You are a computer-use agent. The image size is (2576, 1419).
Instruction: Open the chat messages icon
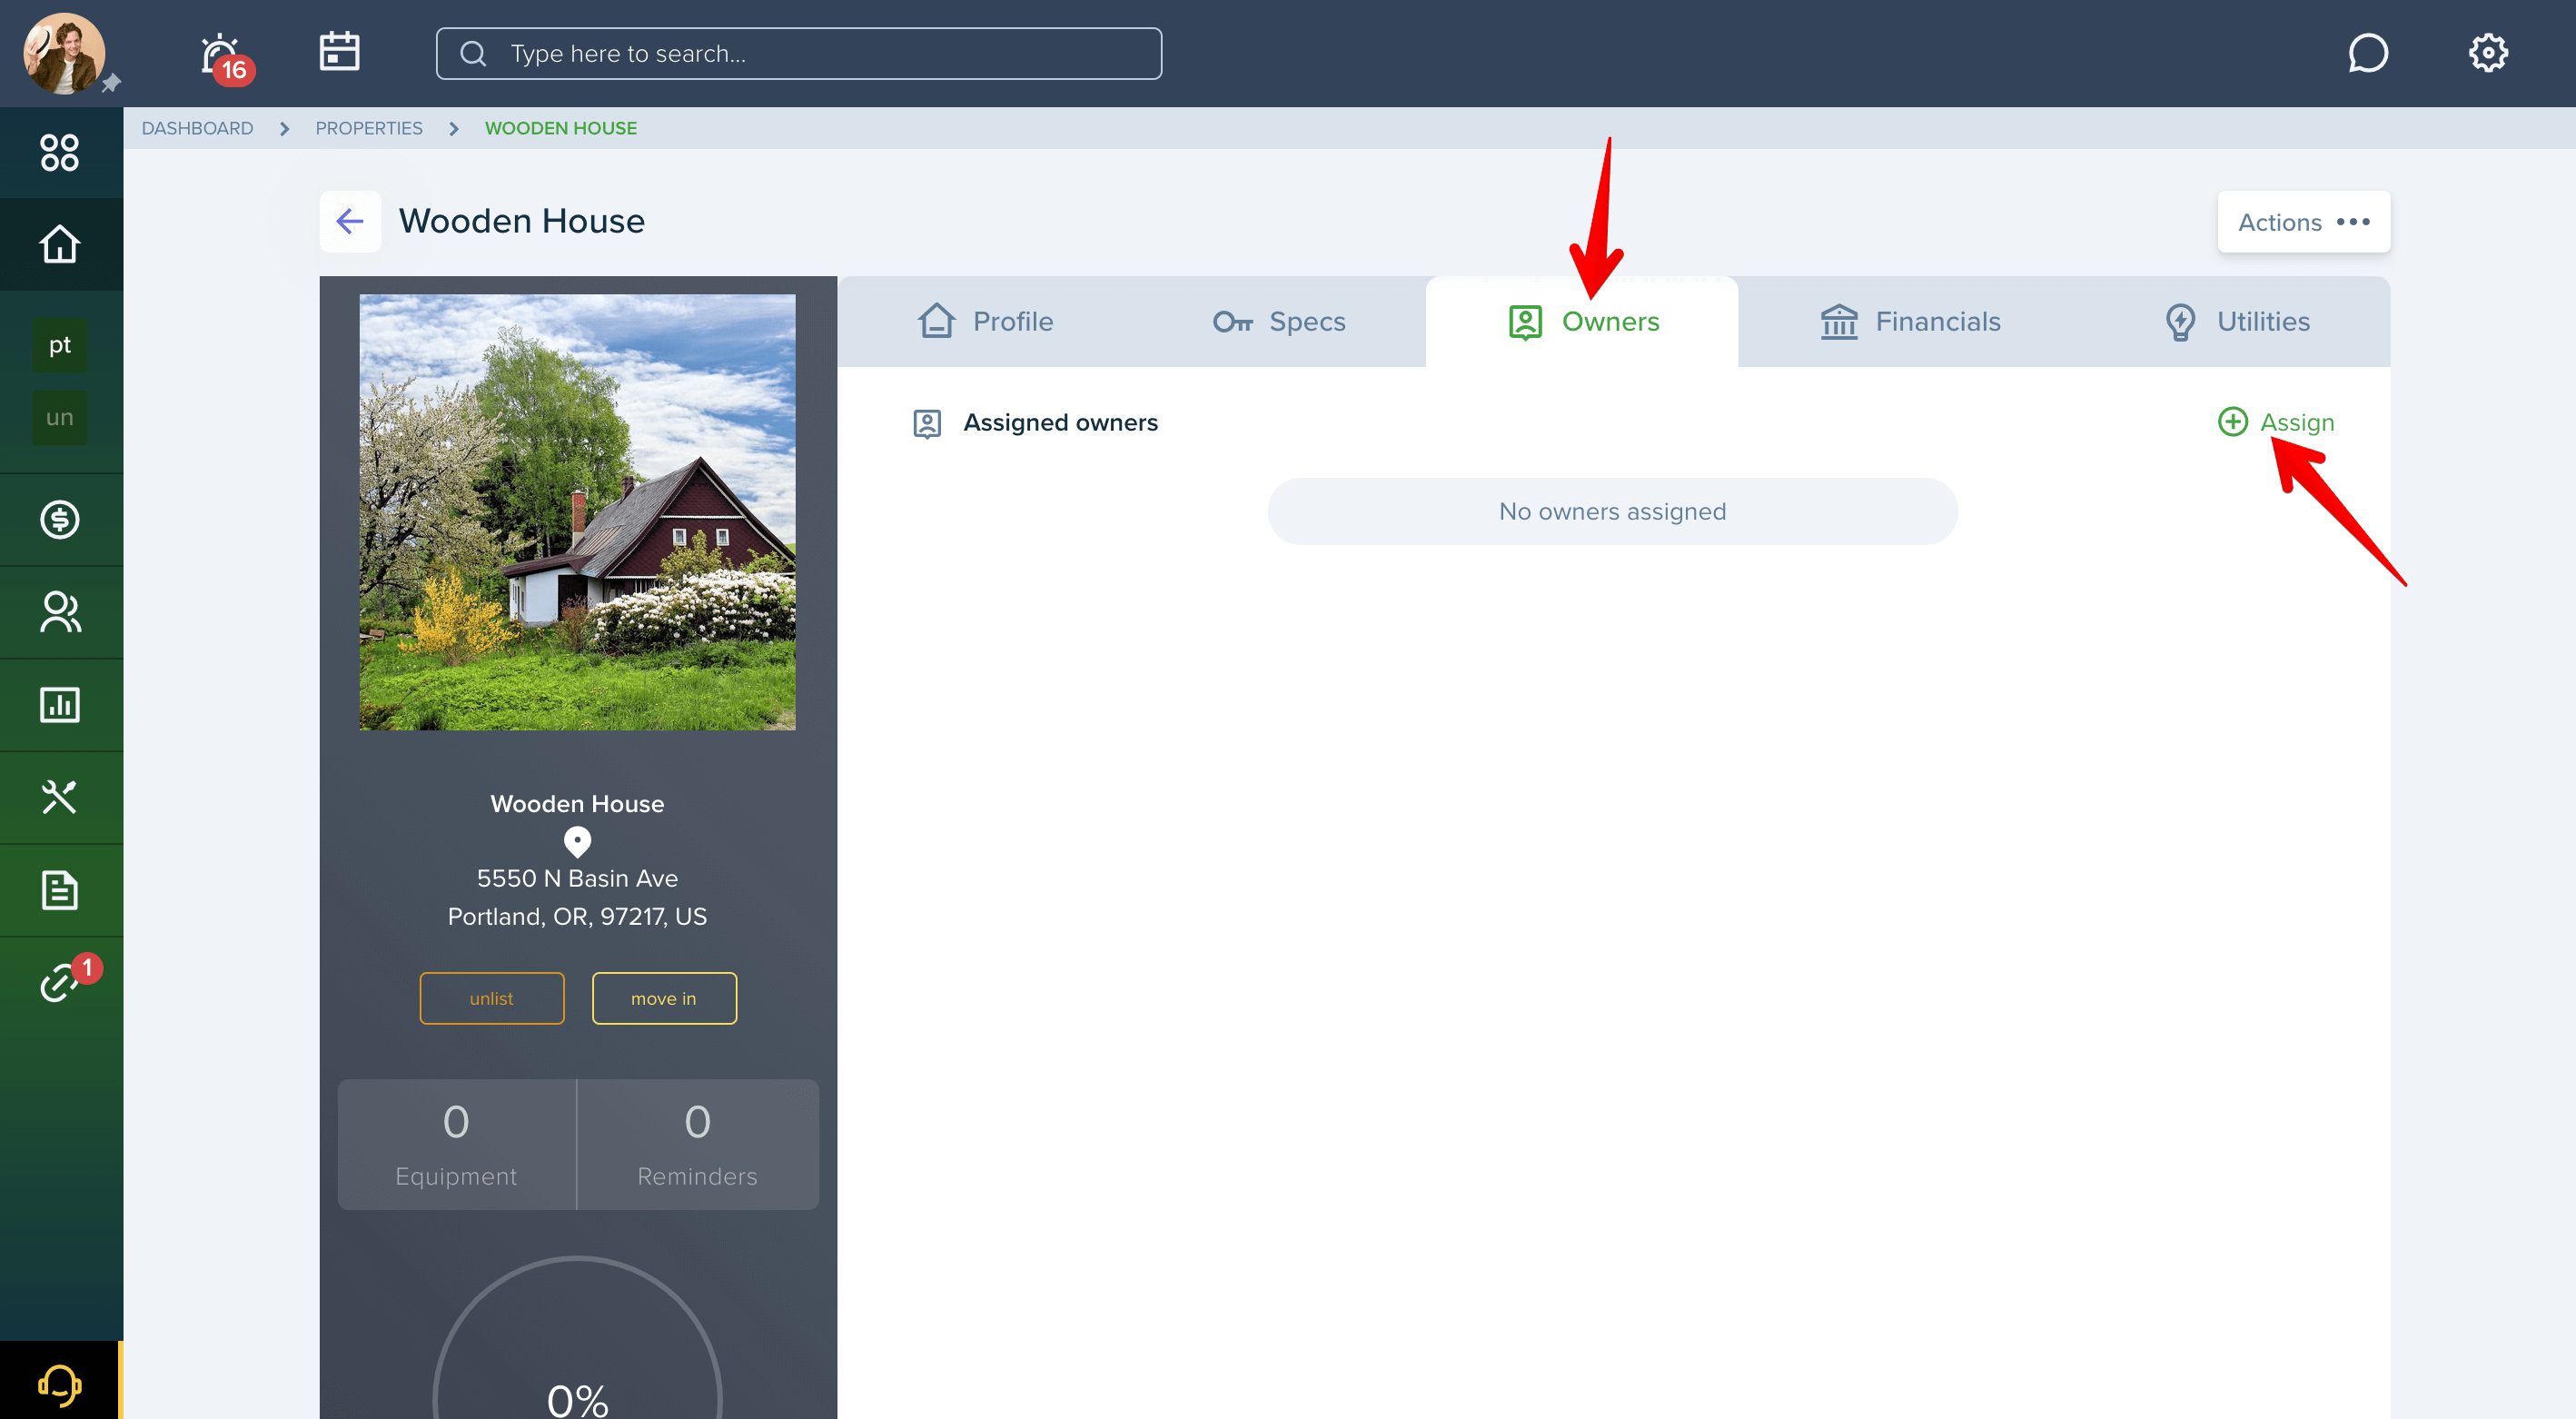[x=2367, y=53]
